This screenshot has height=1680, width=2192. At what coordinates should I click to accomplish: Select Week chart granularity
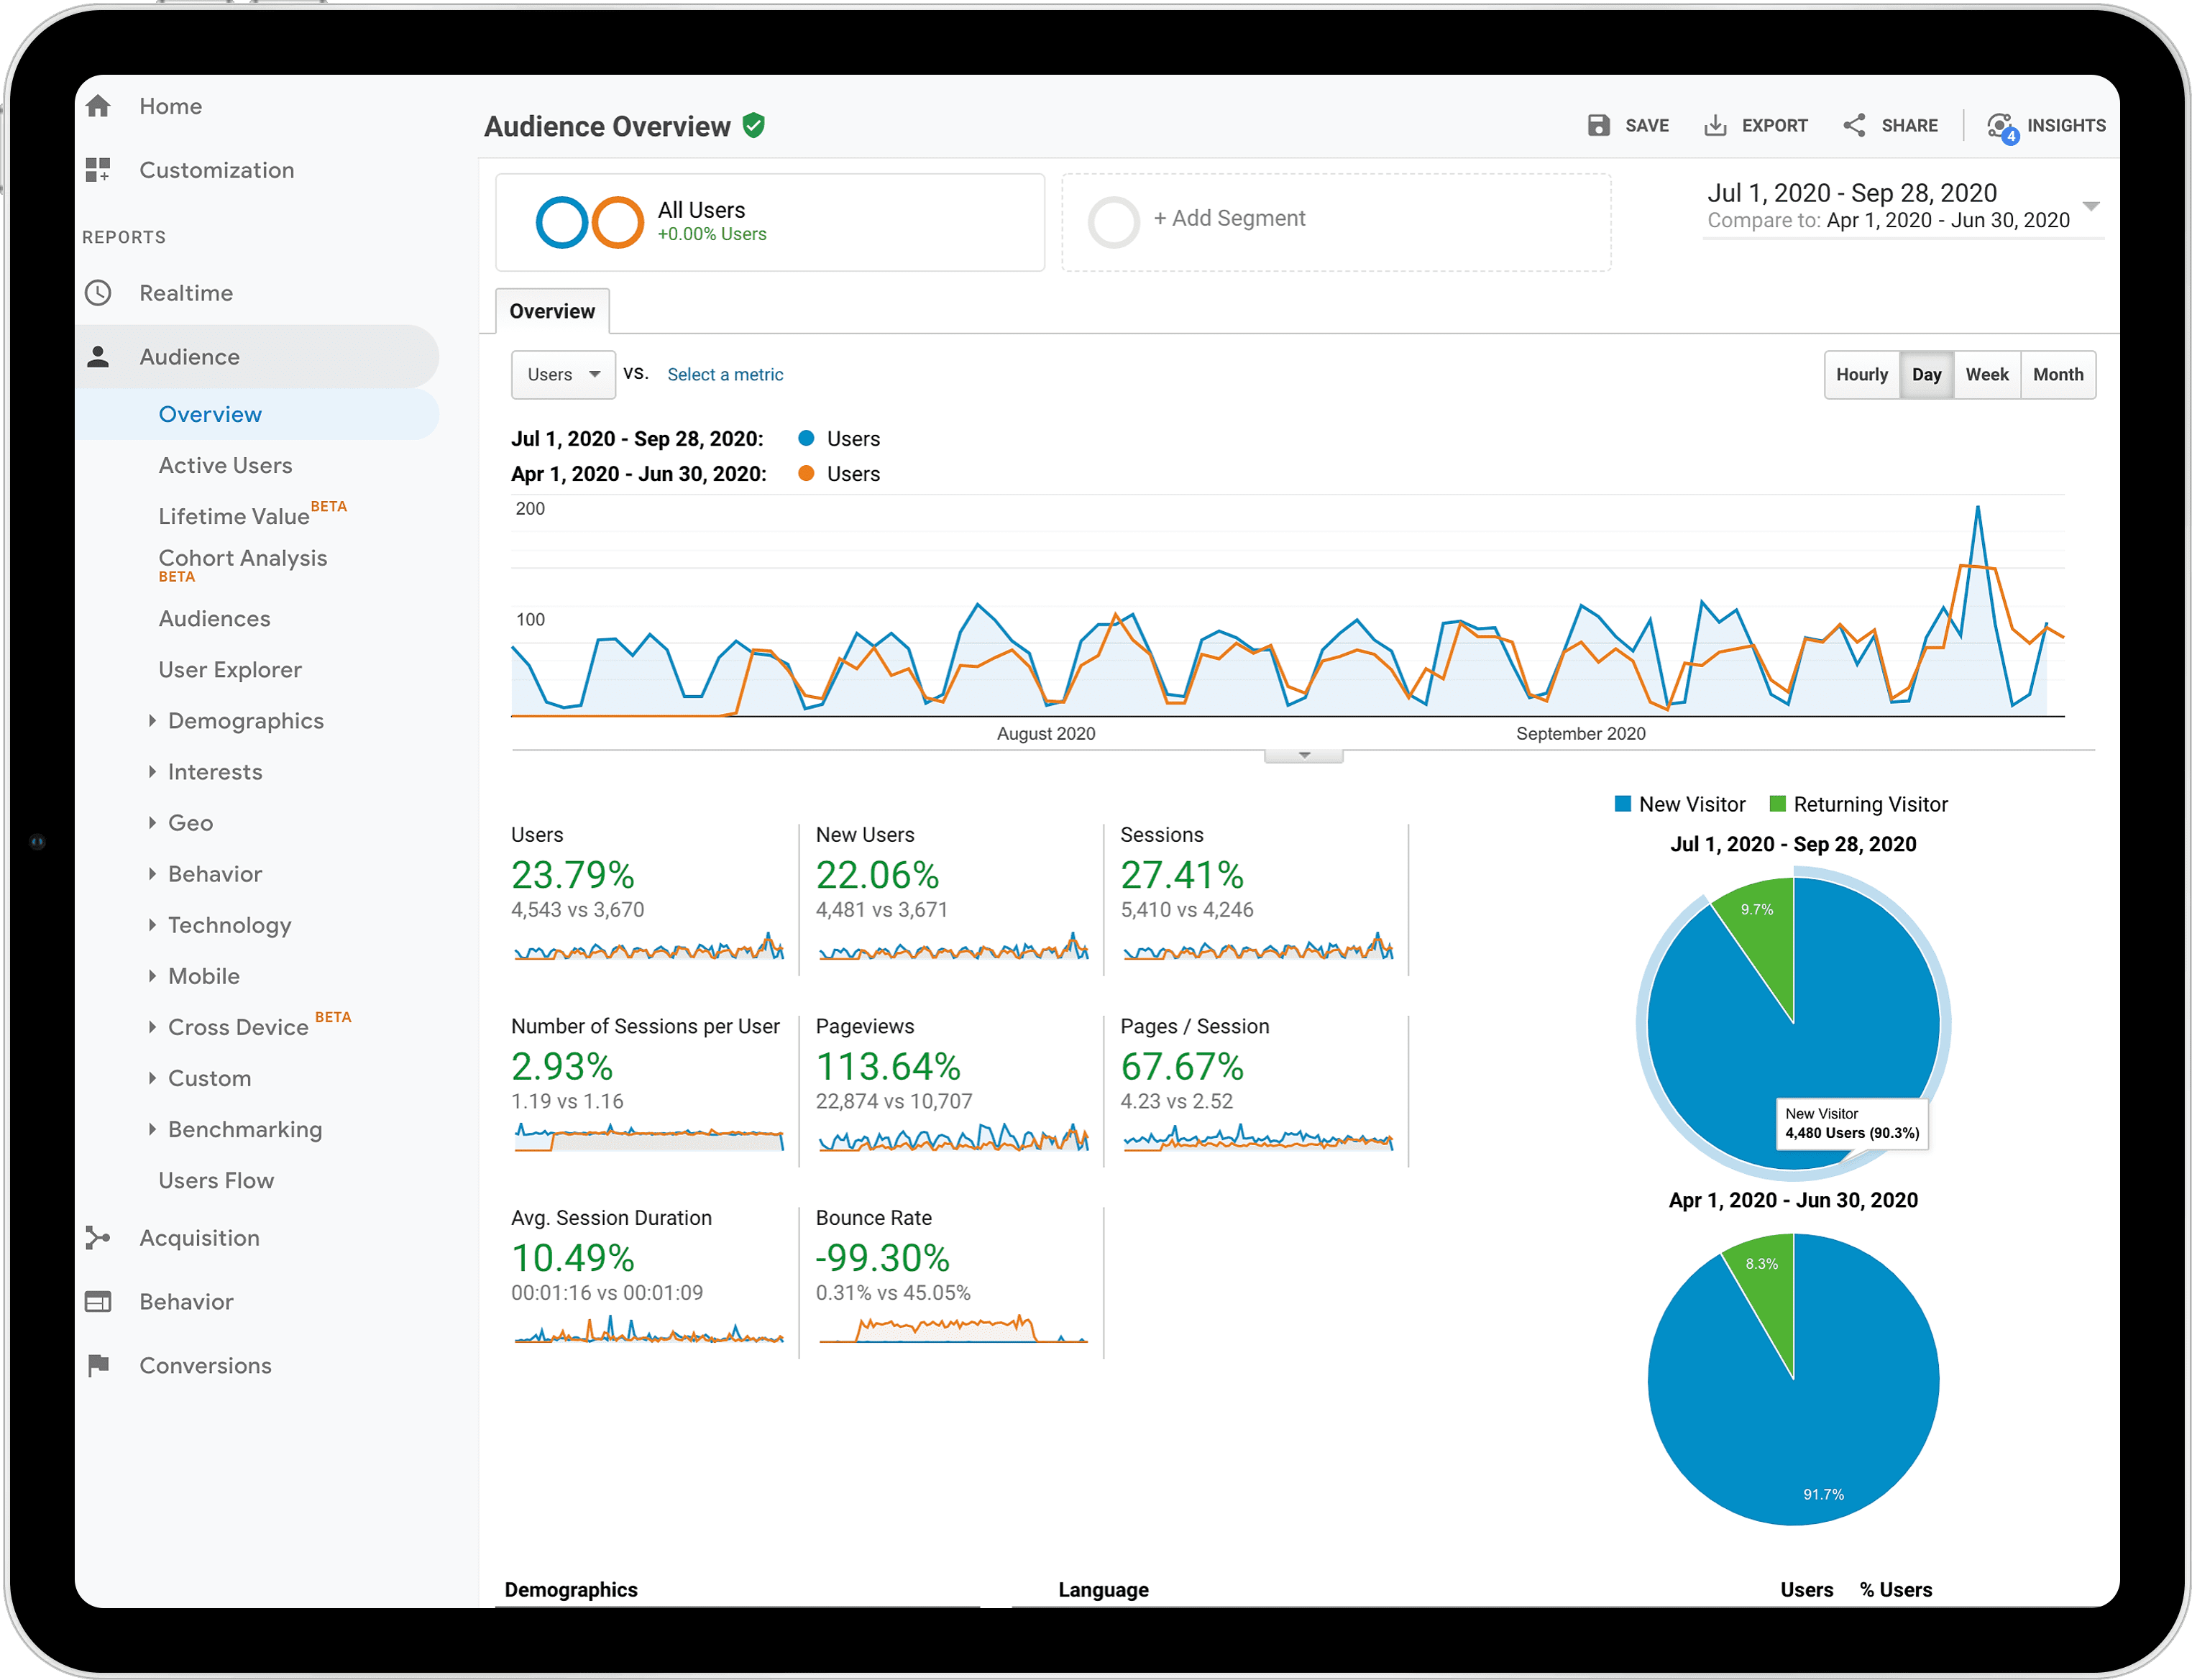1987,375
